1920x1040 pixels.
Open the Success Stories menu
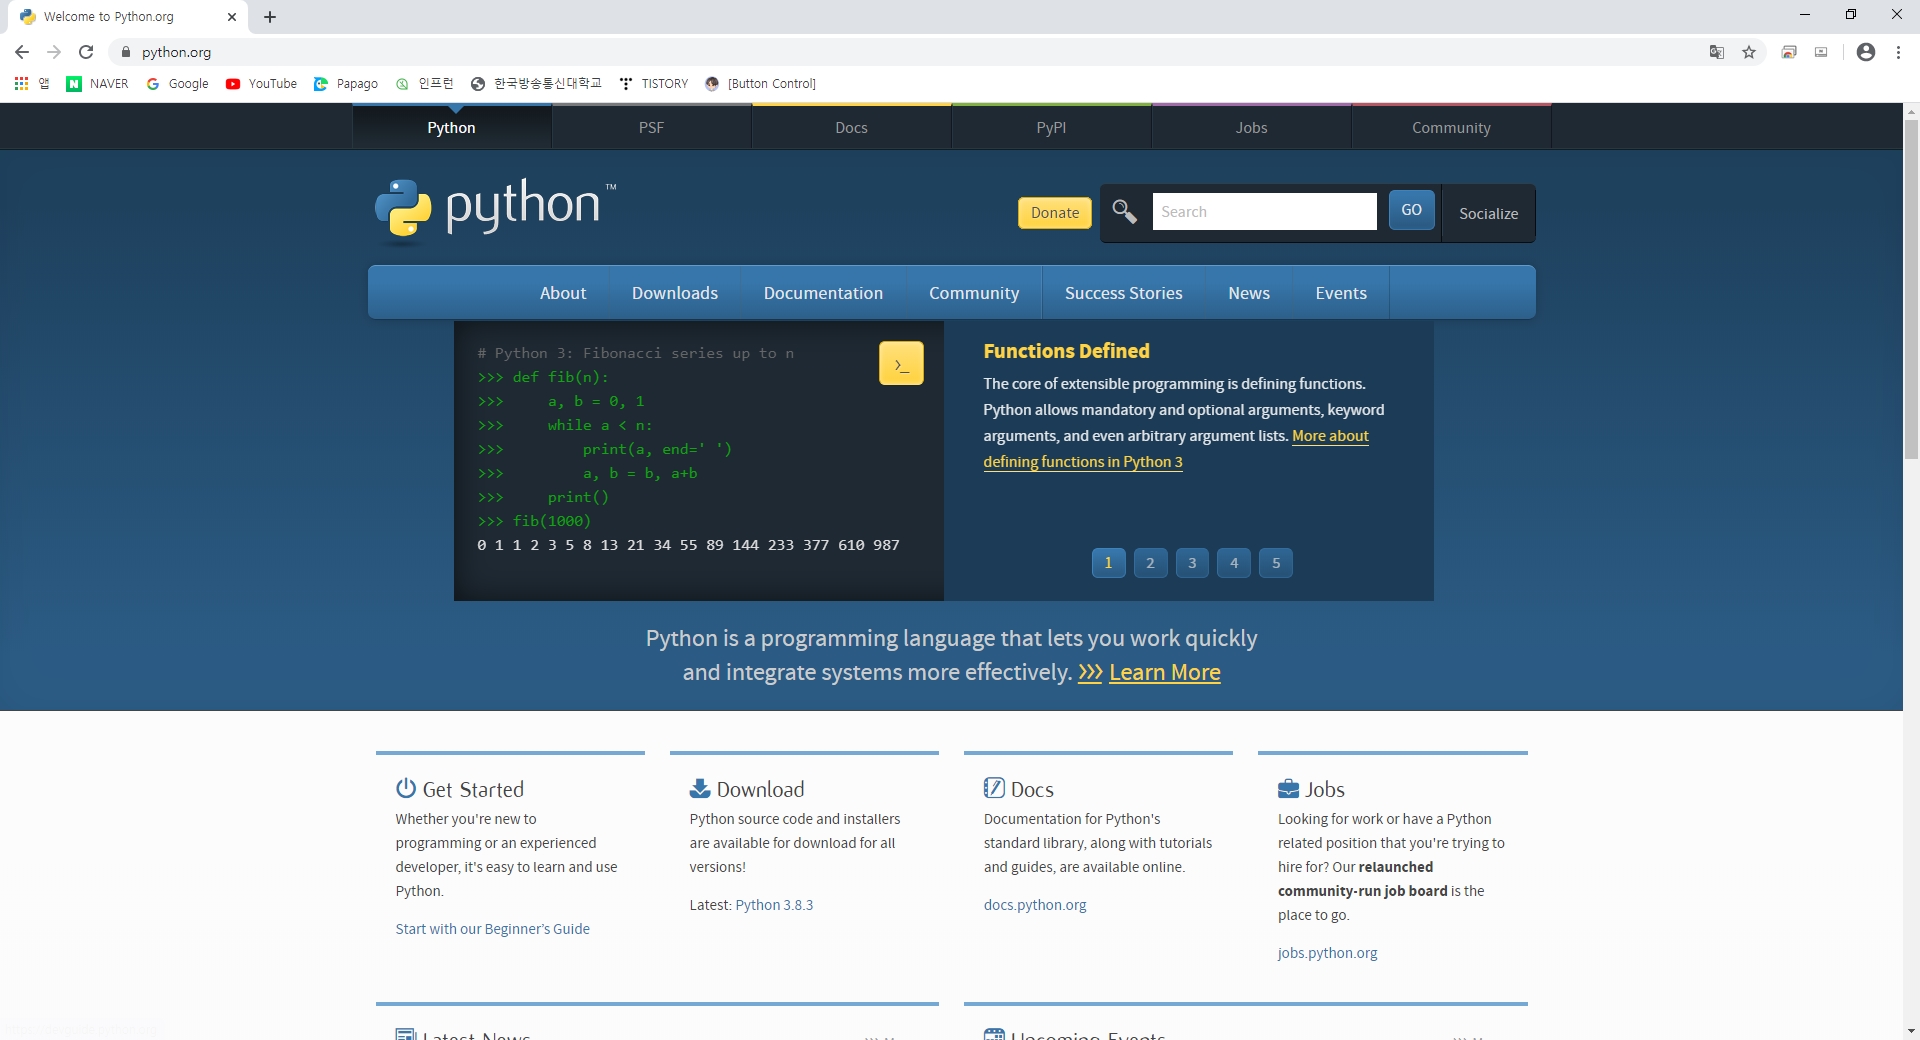pos(1124,293)
